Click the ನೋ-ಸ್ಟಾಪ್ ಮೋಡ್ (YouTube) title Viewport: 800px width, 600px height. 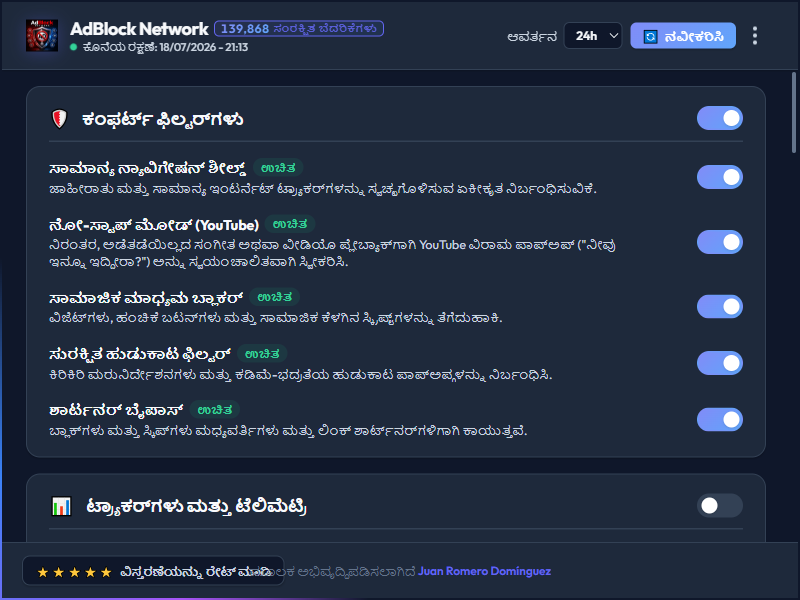[x=154, y=225]
